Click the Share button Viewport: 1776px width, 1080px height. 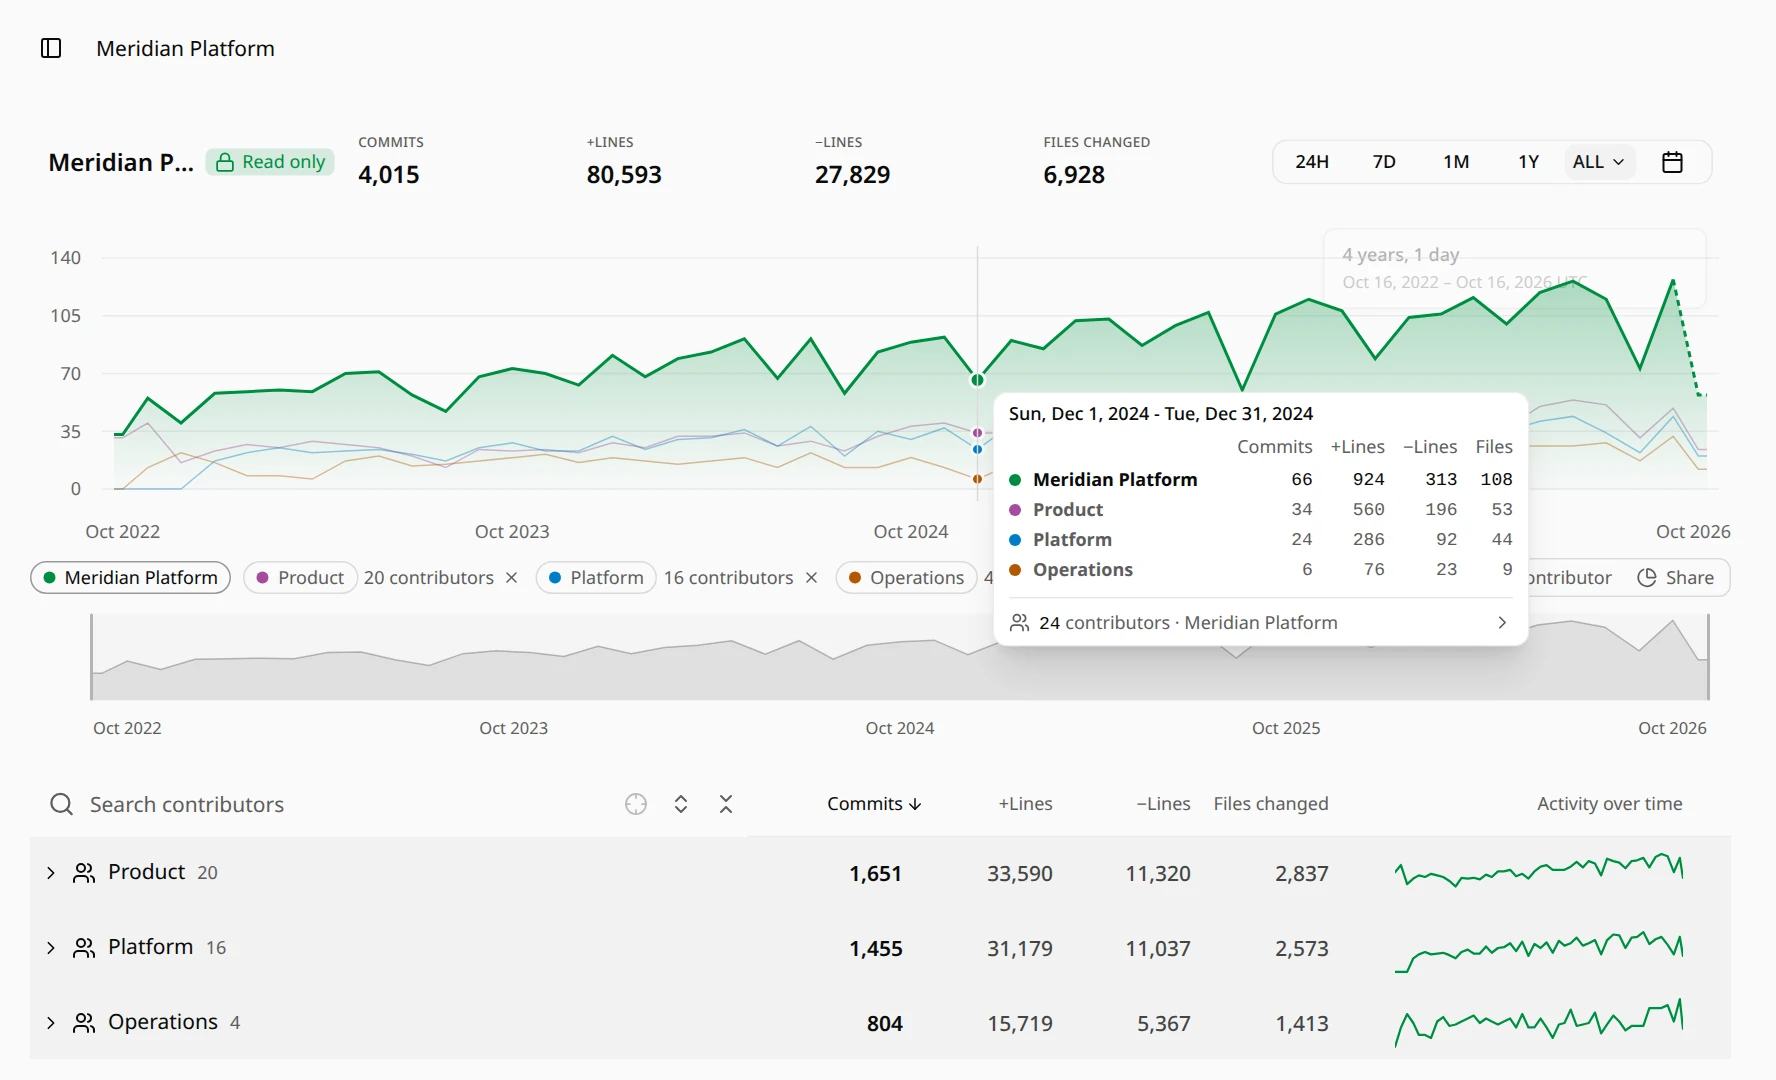1676,578
